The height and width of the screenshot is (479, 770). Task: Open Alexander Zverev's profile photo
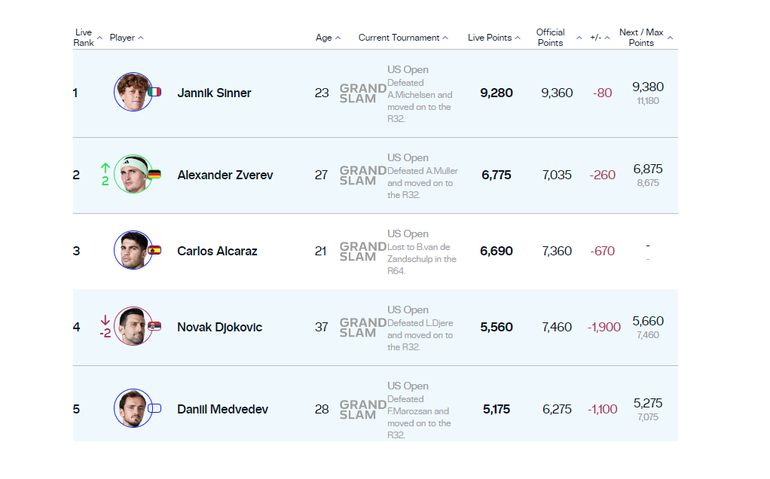[x=133, y=174]
